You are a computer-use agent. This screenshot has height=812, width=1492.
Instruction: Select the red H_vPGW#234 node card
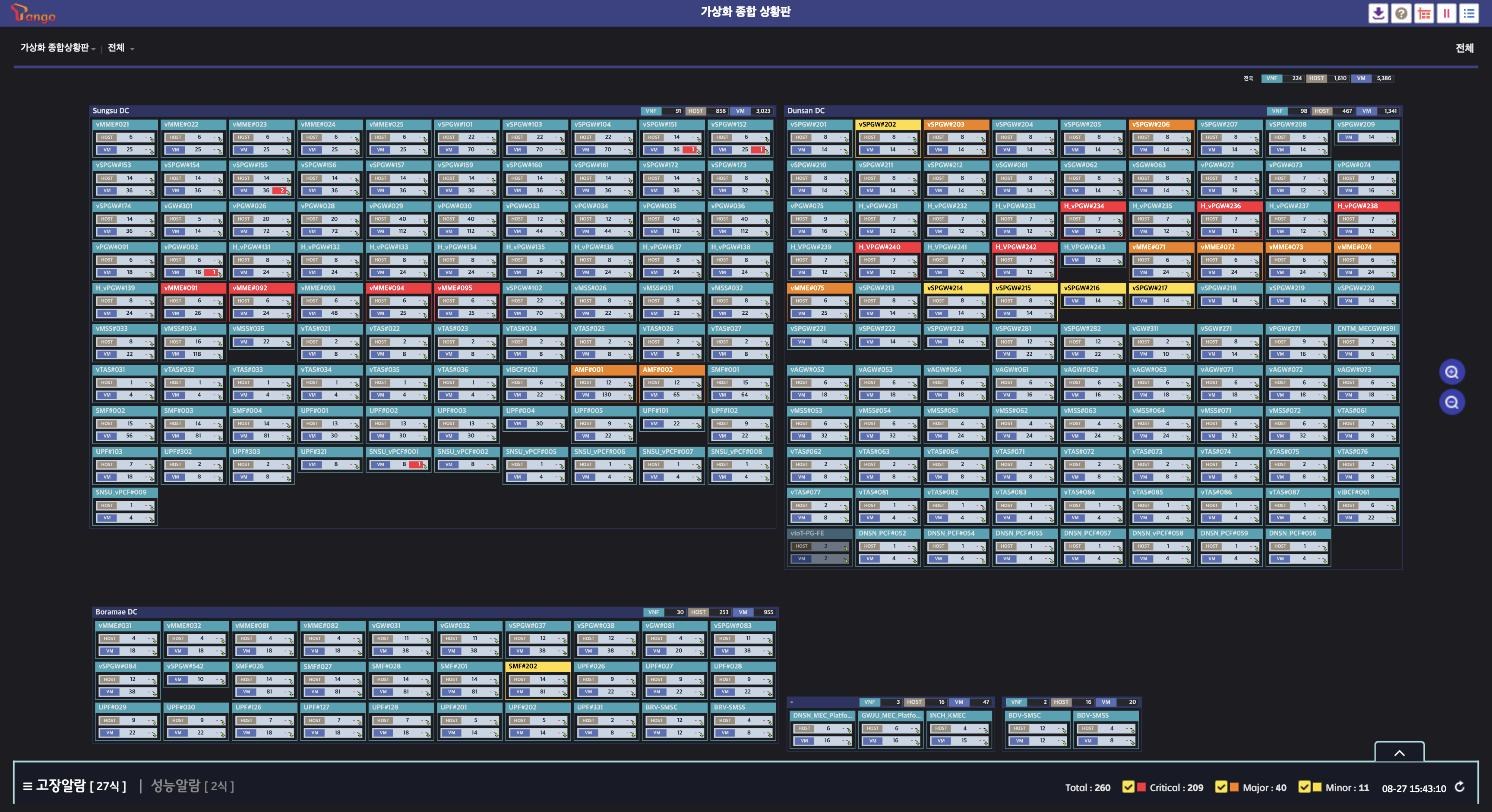(1094, 220)
